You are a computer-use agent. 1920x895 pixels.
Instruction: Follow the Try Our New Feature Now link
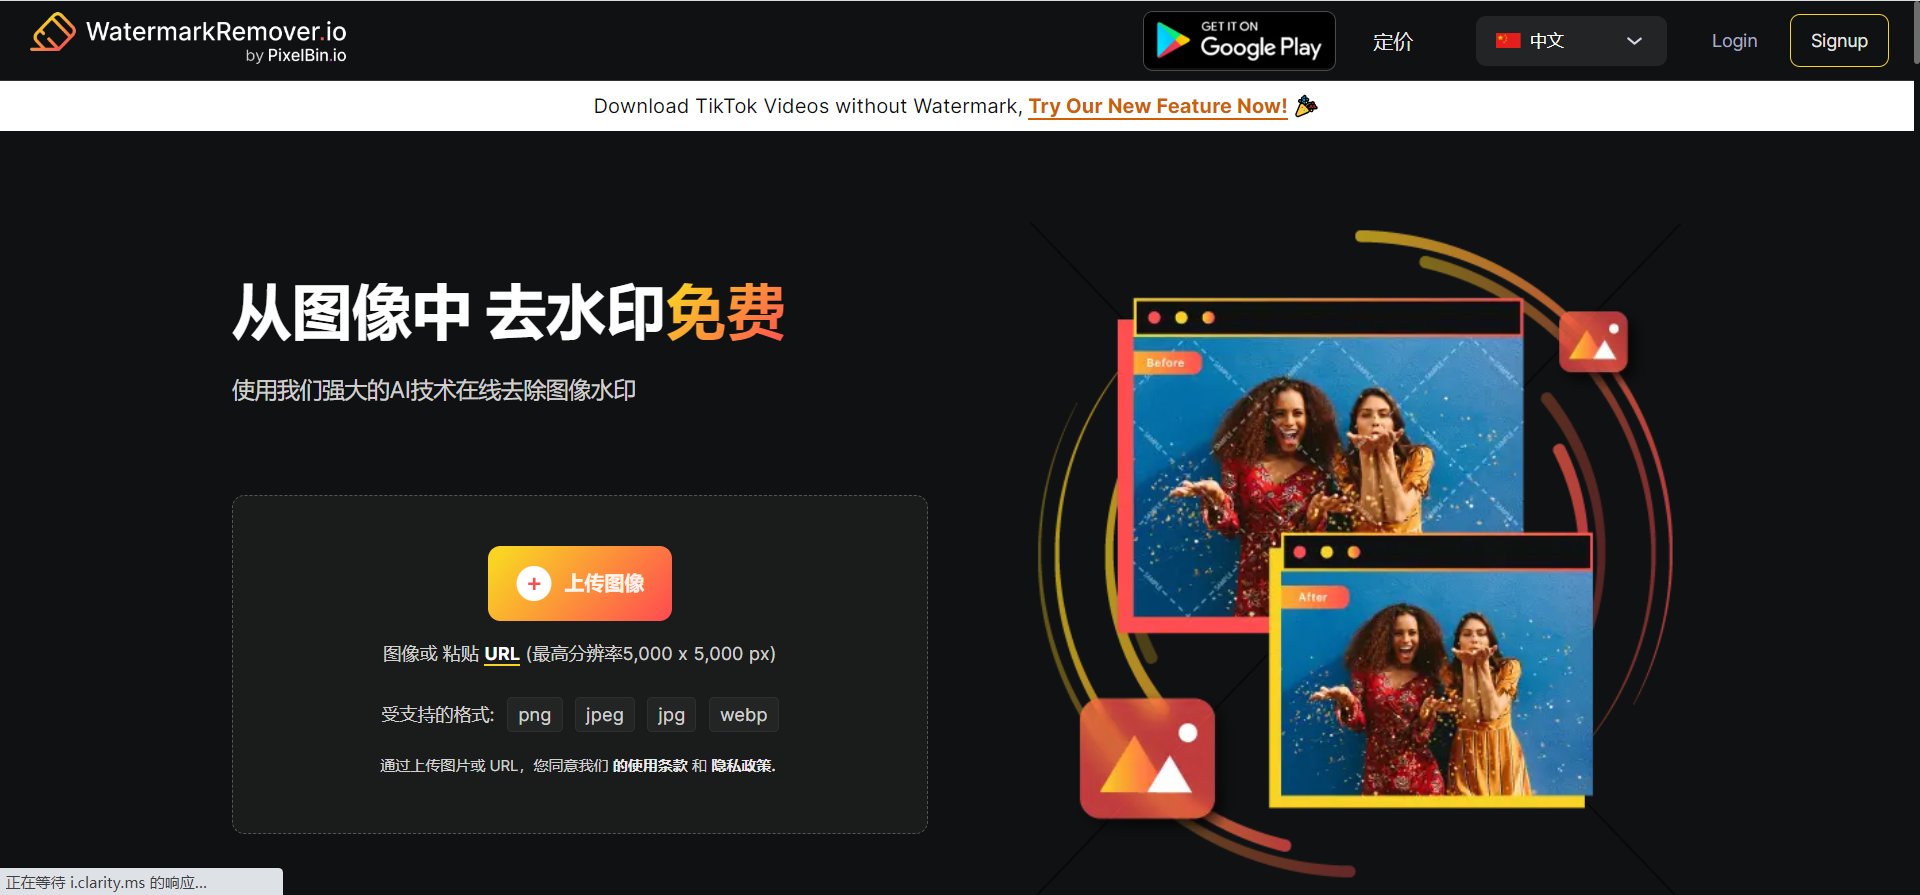point(1157,106)
